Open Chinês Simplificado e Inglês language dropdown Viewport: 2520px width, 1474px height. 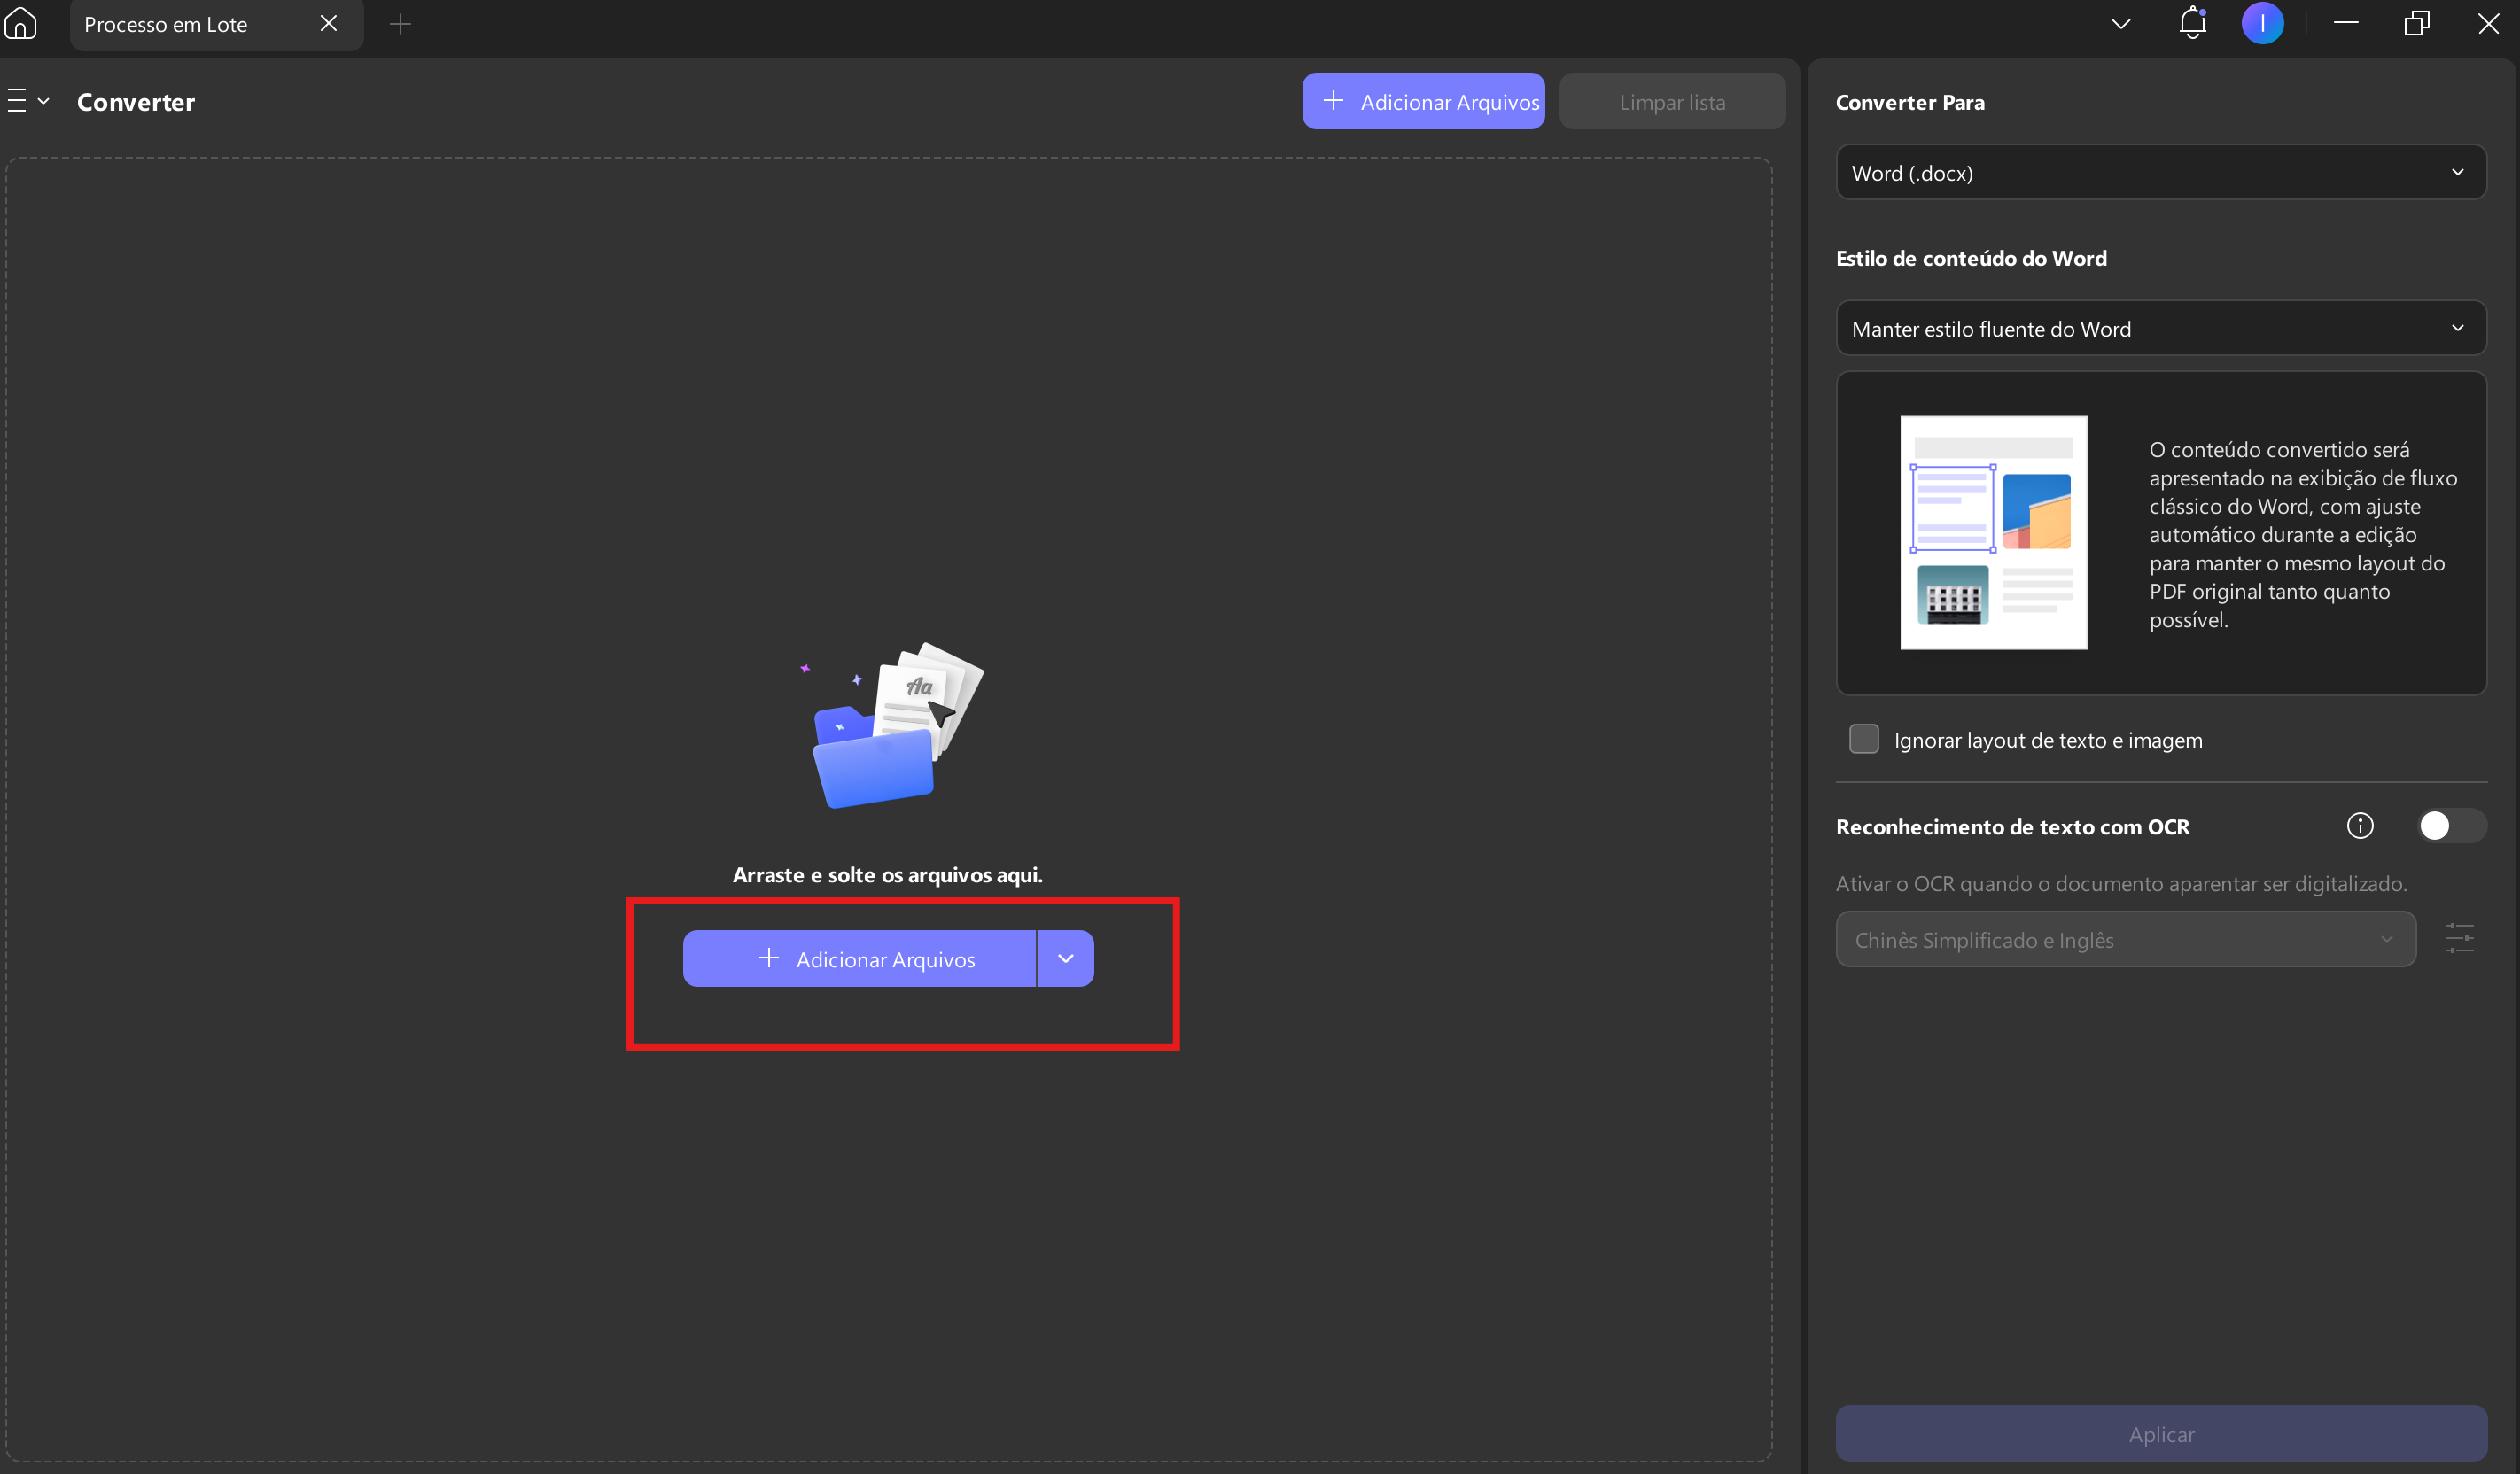(x=2126, y=939)
